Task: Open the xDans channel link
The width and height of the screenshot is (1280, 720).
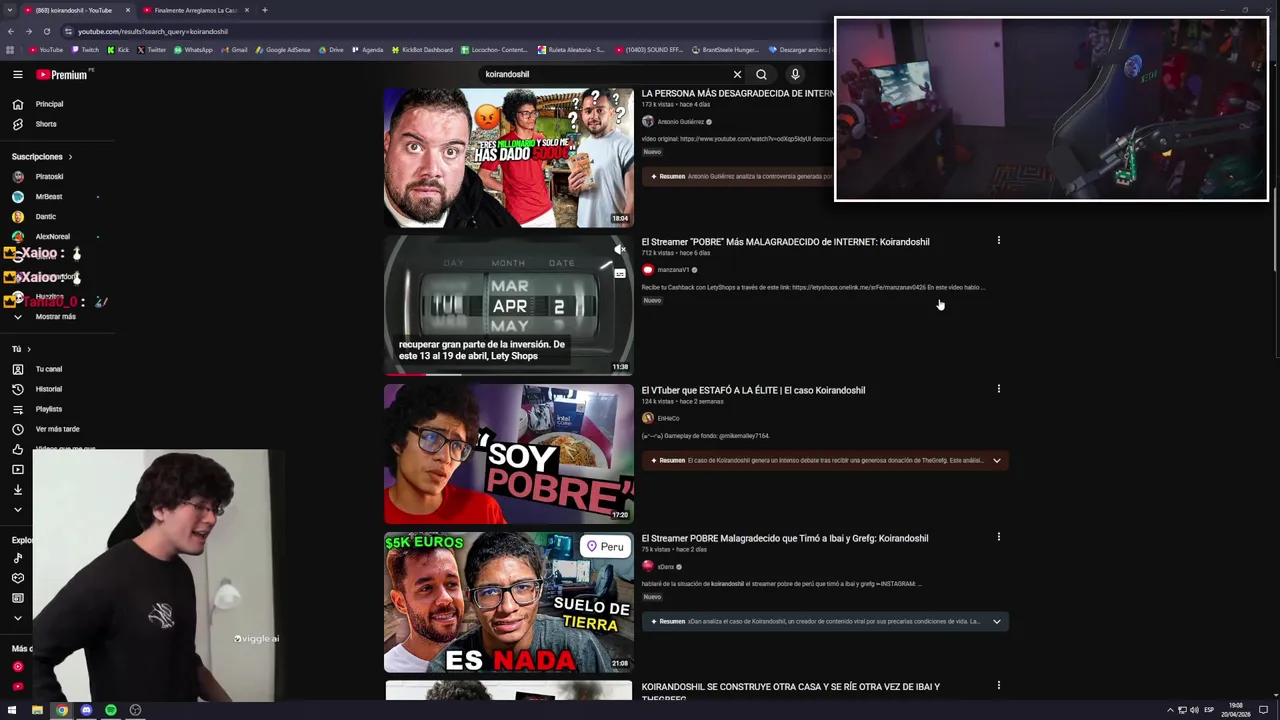Action: click(x=665, y=567)
